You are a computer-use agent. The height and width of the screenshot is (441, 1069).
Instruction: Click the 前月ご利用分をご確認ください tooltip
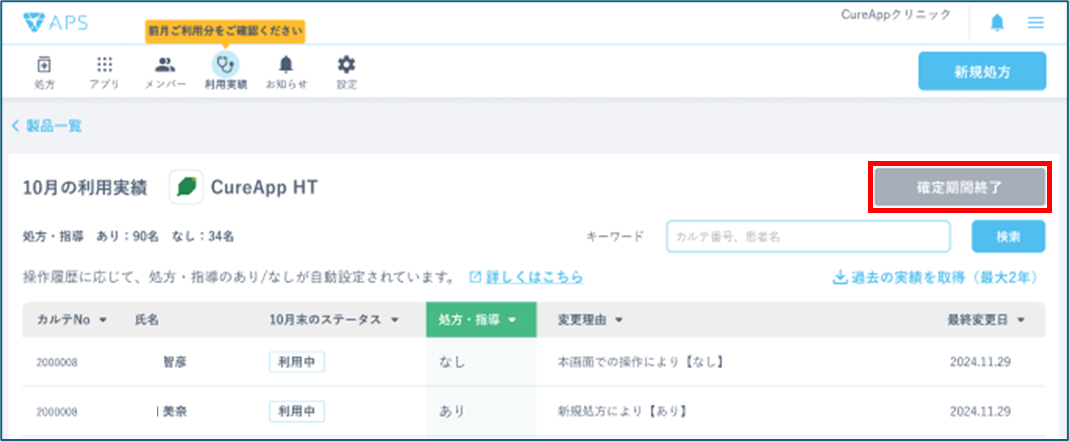pyautogui.click(x=225, y=31)
